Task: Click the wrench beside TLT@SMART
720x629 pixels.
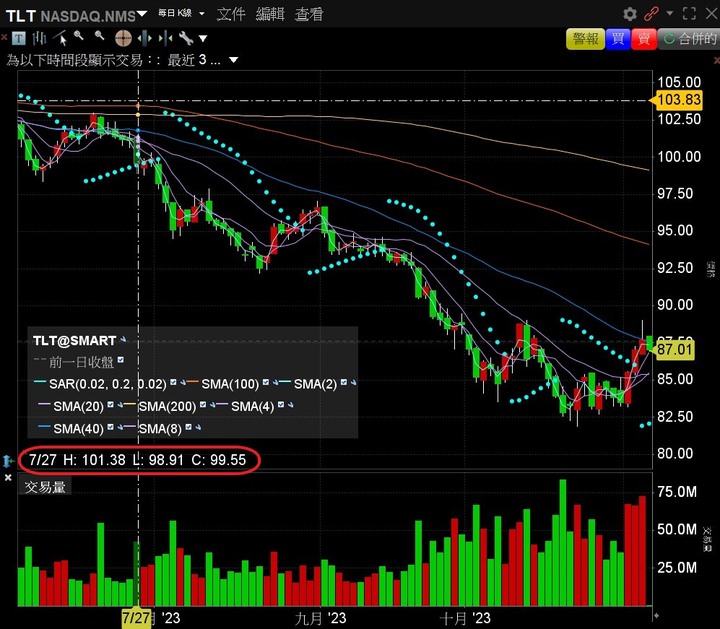Action: pos(123,340)
